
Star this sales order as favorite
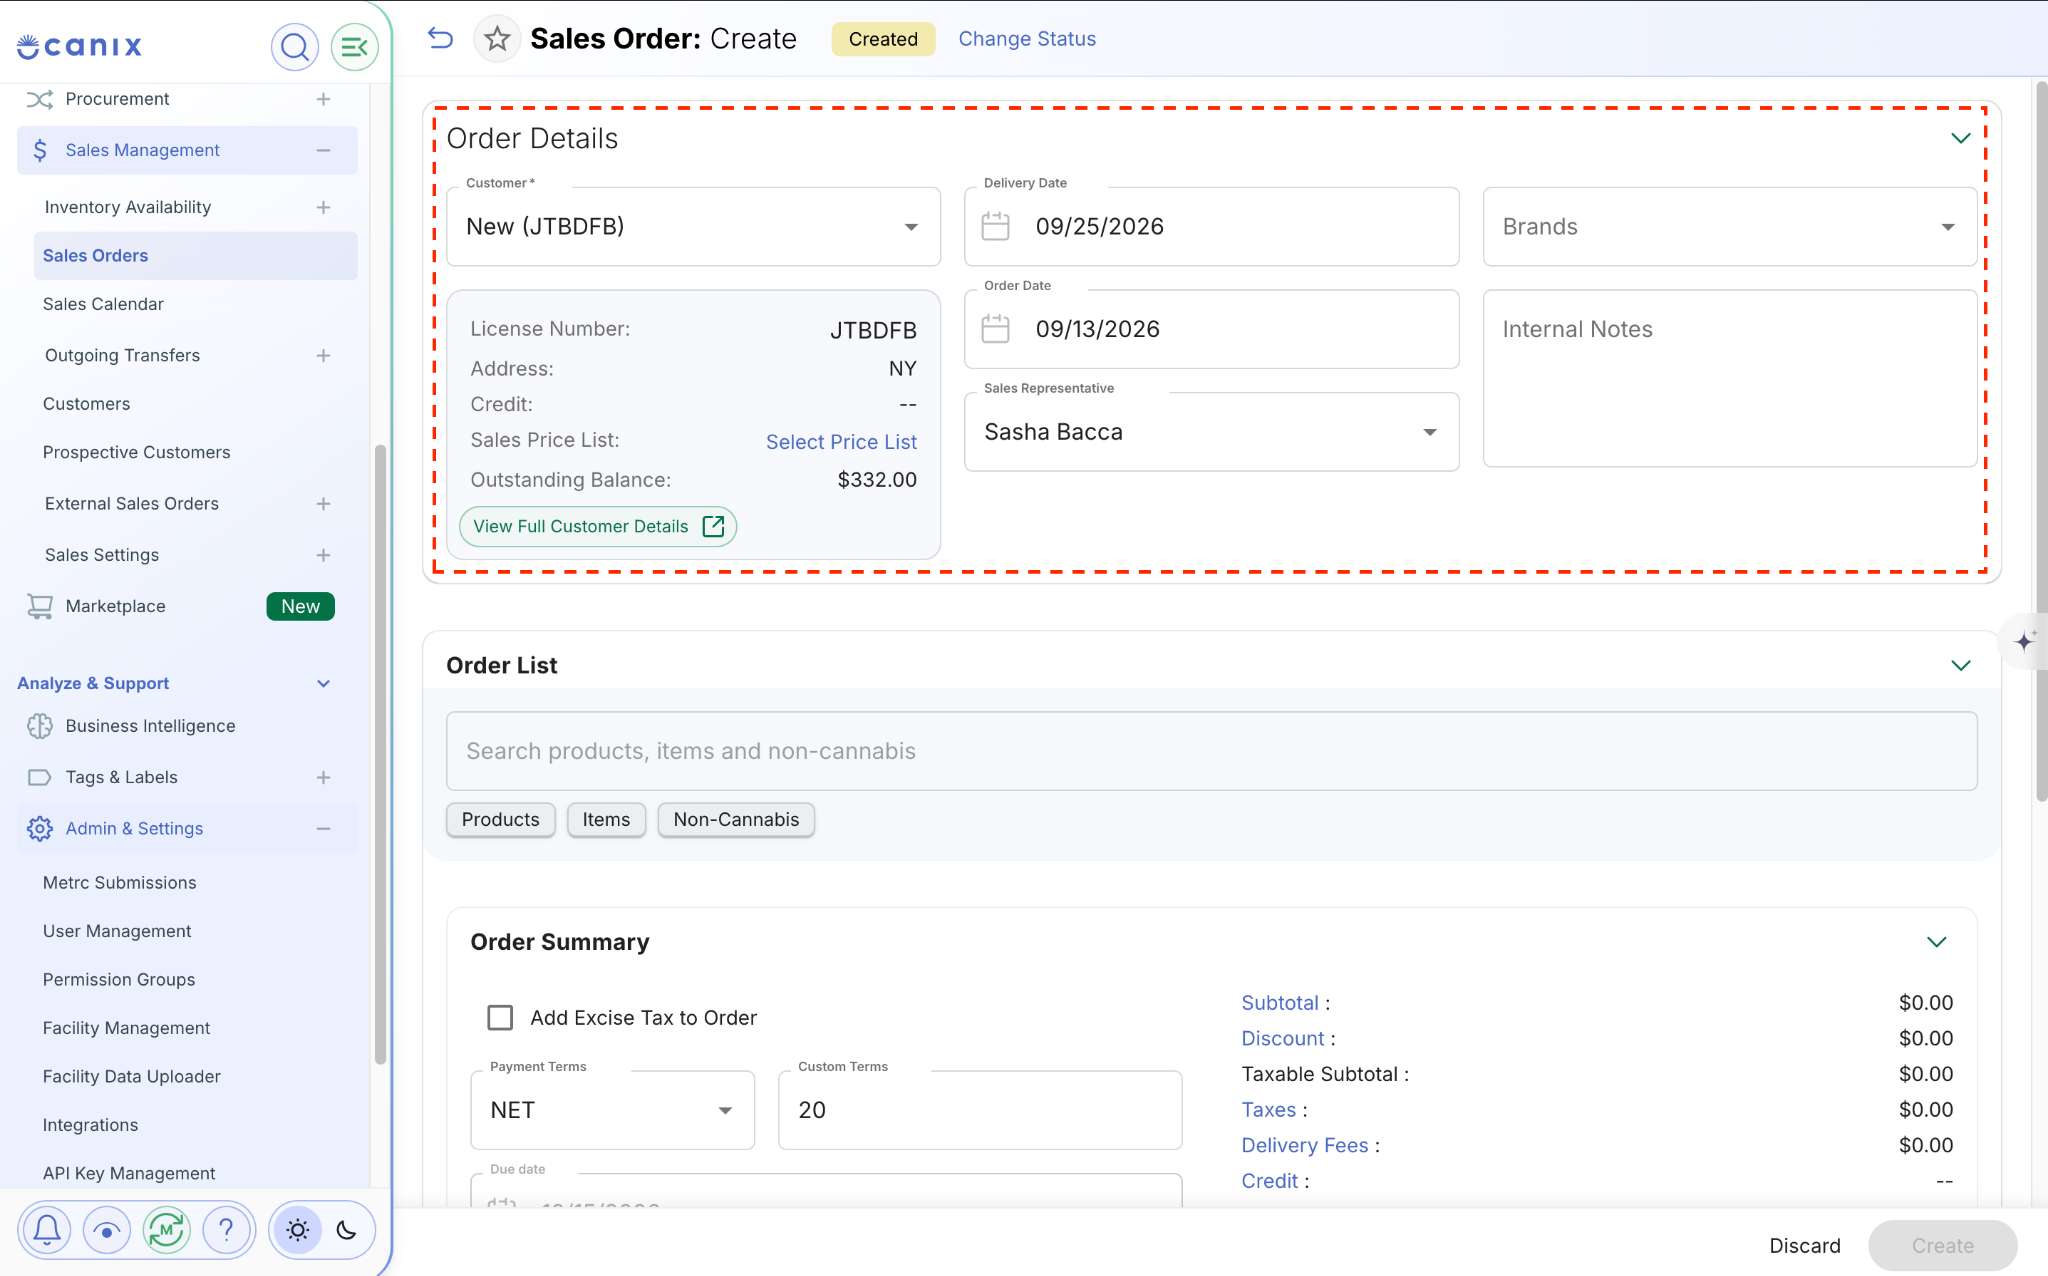pos(497,39)
